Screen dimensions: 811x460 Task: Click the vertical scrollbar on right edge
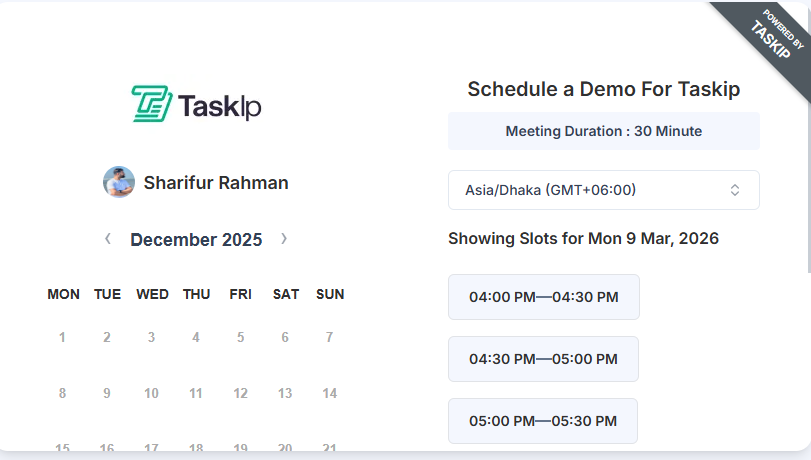point(807,150)
